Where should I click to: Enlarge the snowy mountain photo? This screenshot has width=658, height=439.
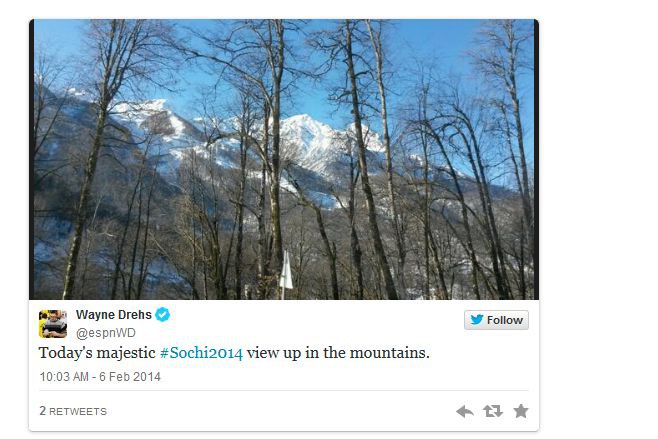tap(285, 160)
